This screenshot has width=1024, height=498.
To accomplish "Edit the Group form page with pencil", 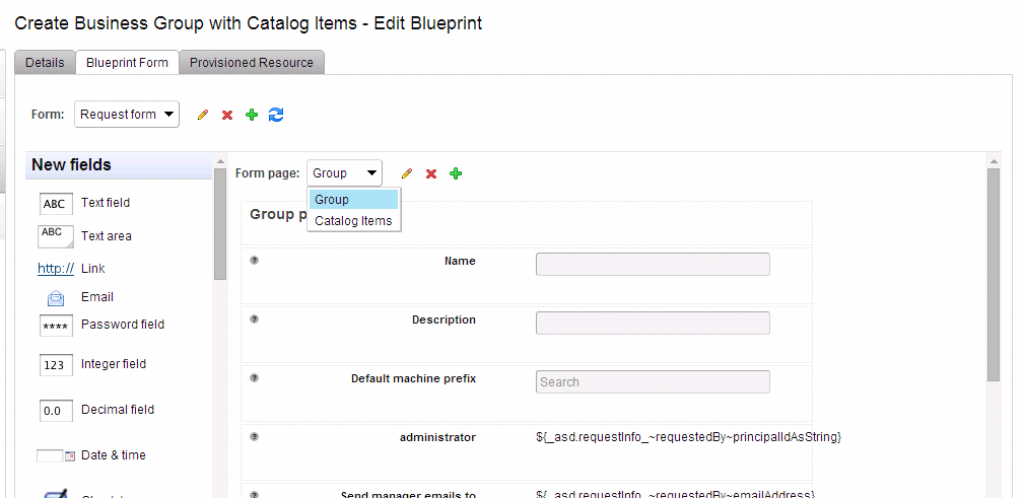I will pyautogui.click(x=407, y=174).
